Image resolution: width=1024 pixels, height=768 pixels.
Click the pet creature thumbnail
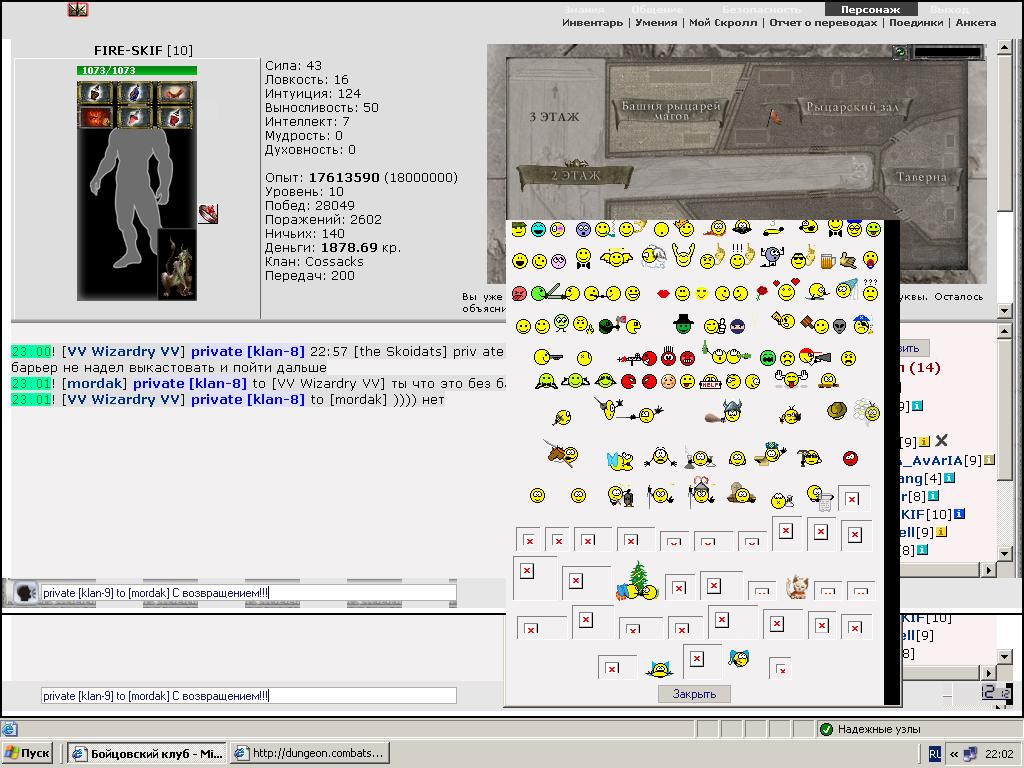tap(177, 264)
